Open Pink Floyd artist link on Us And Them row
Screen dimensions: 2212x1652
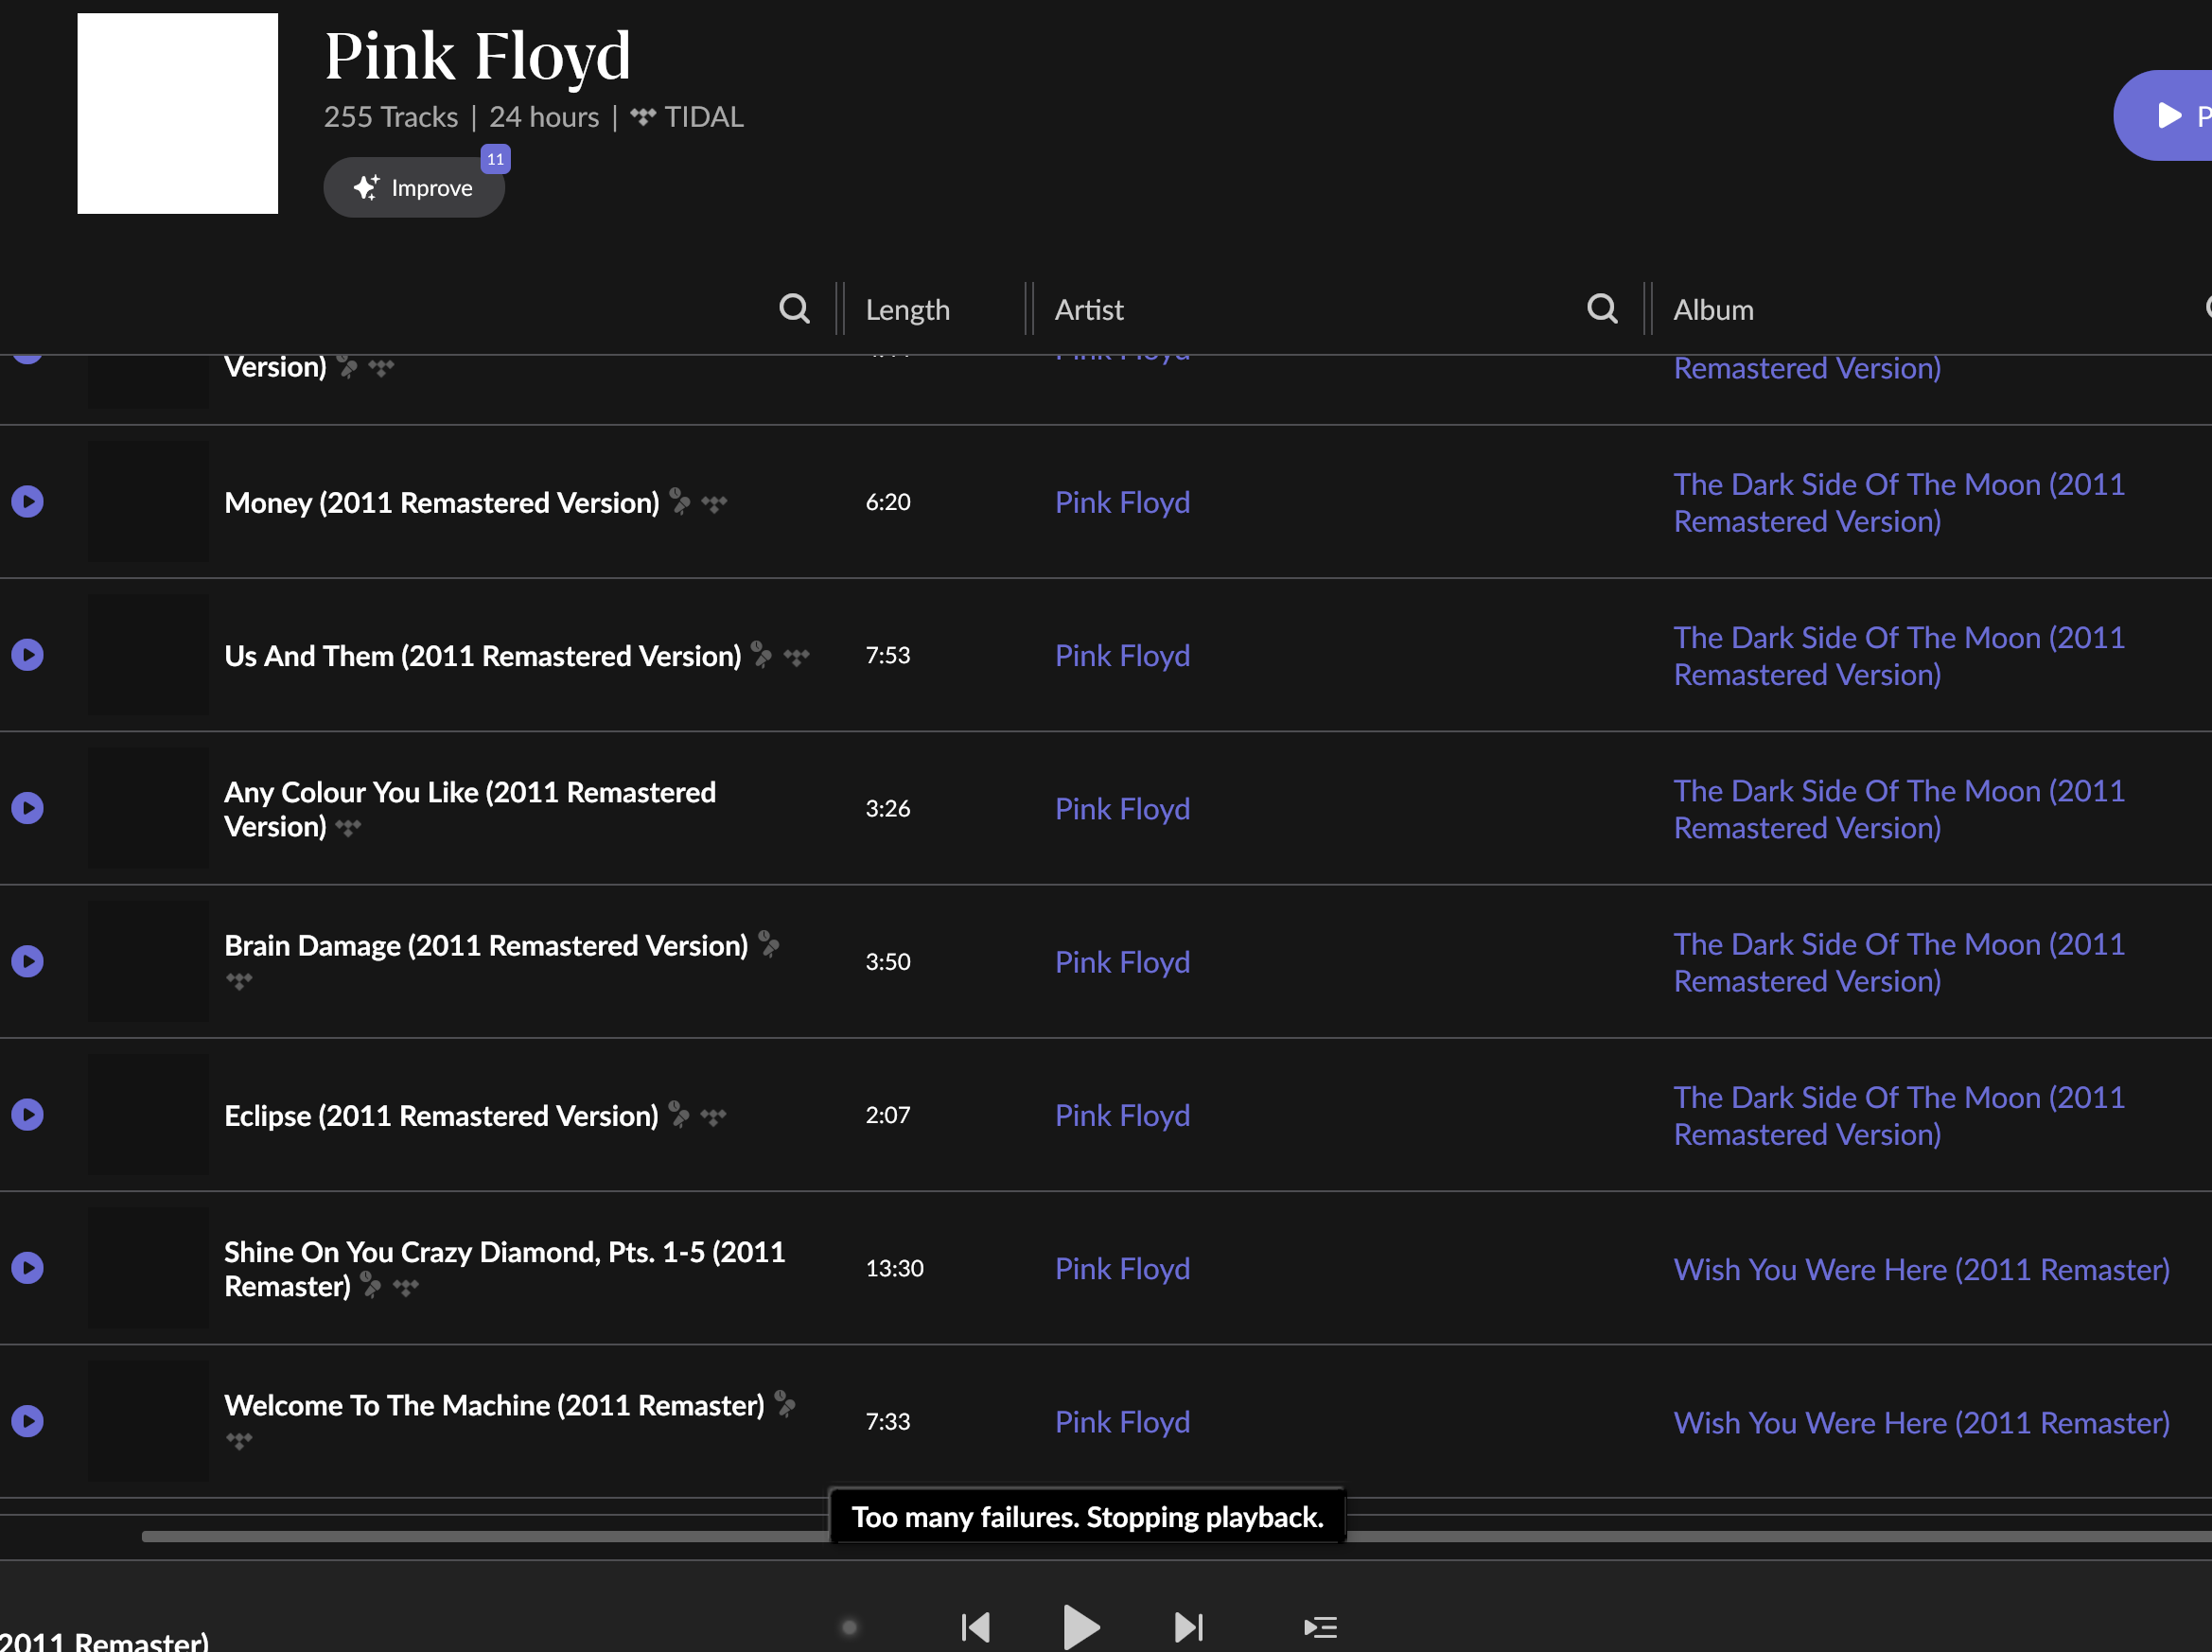[x=1122, y=655]
